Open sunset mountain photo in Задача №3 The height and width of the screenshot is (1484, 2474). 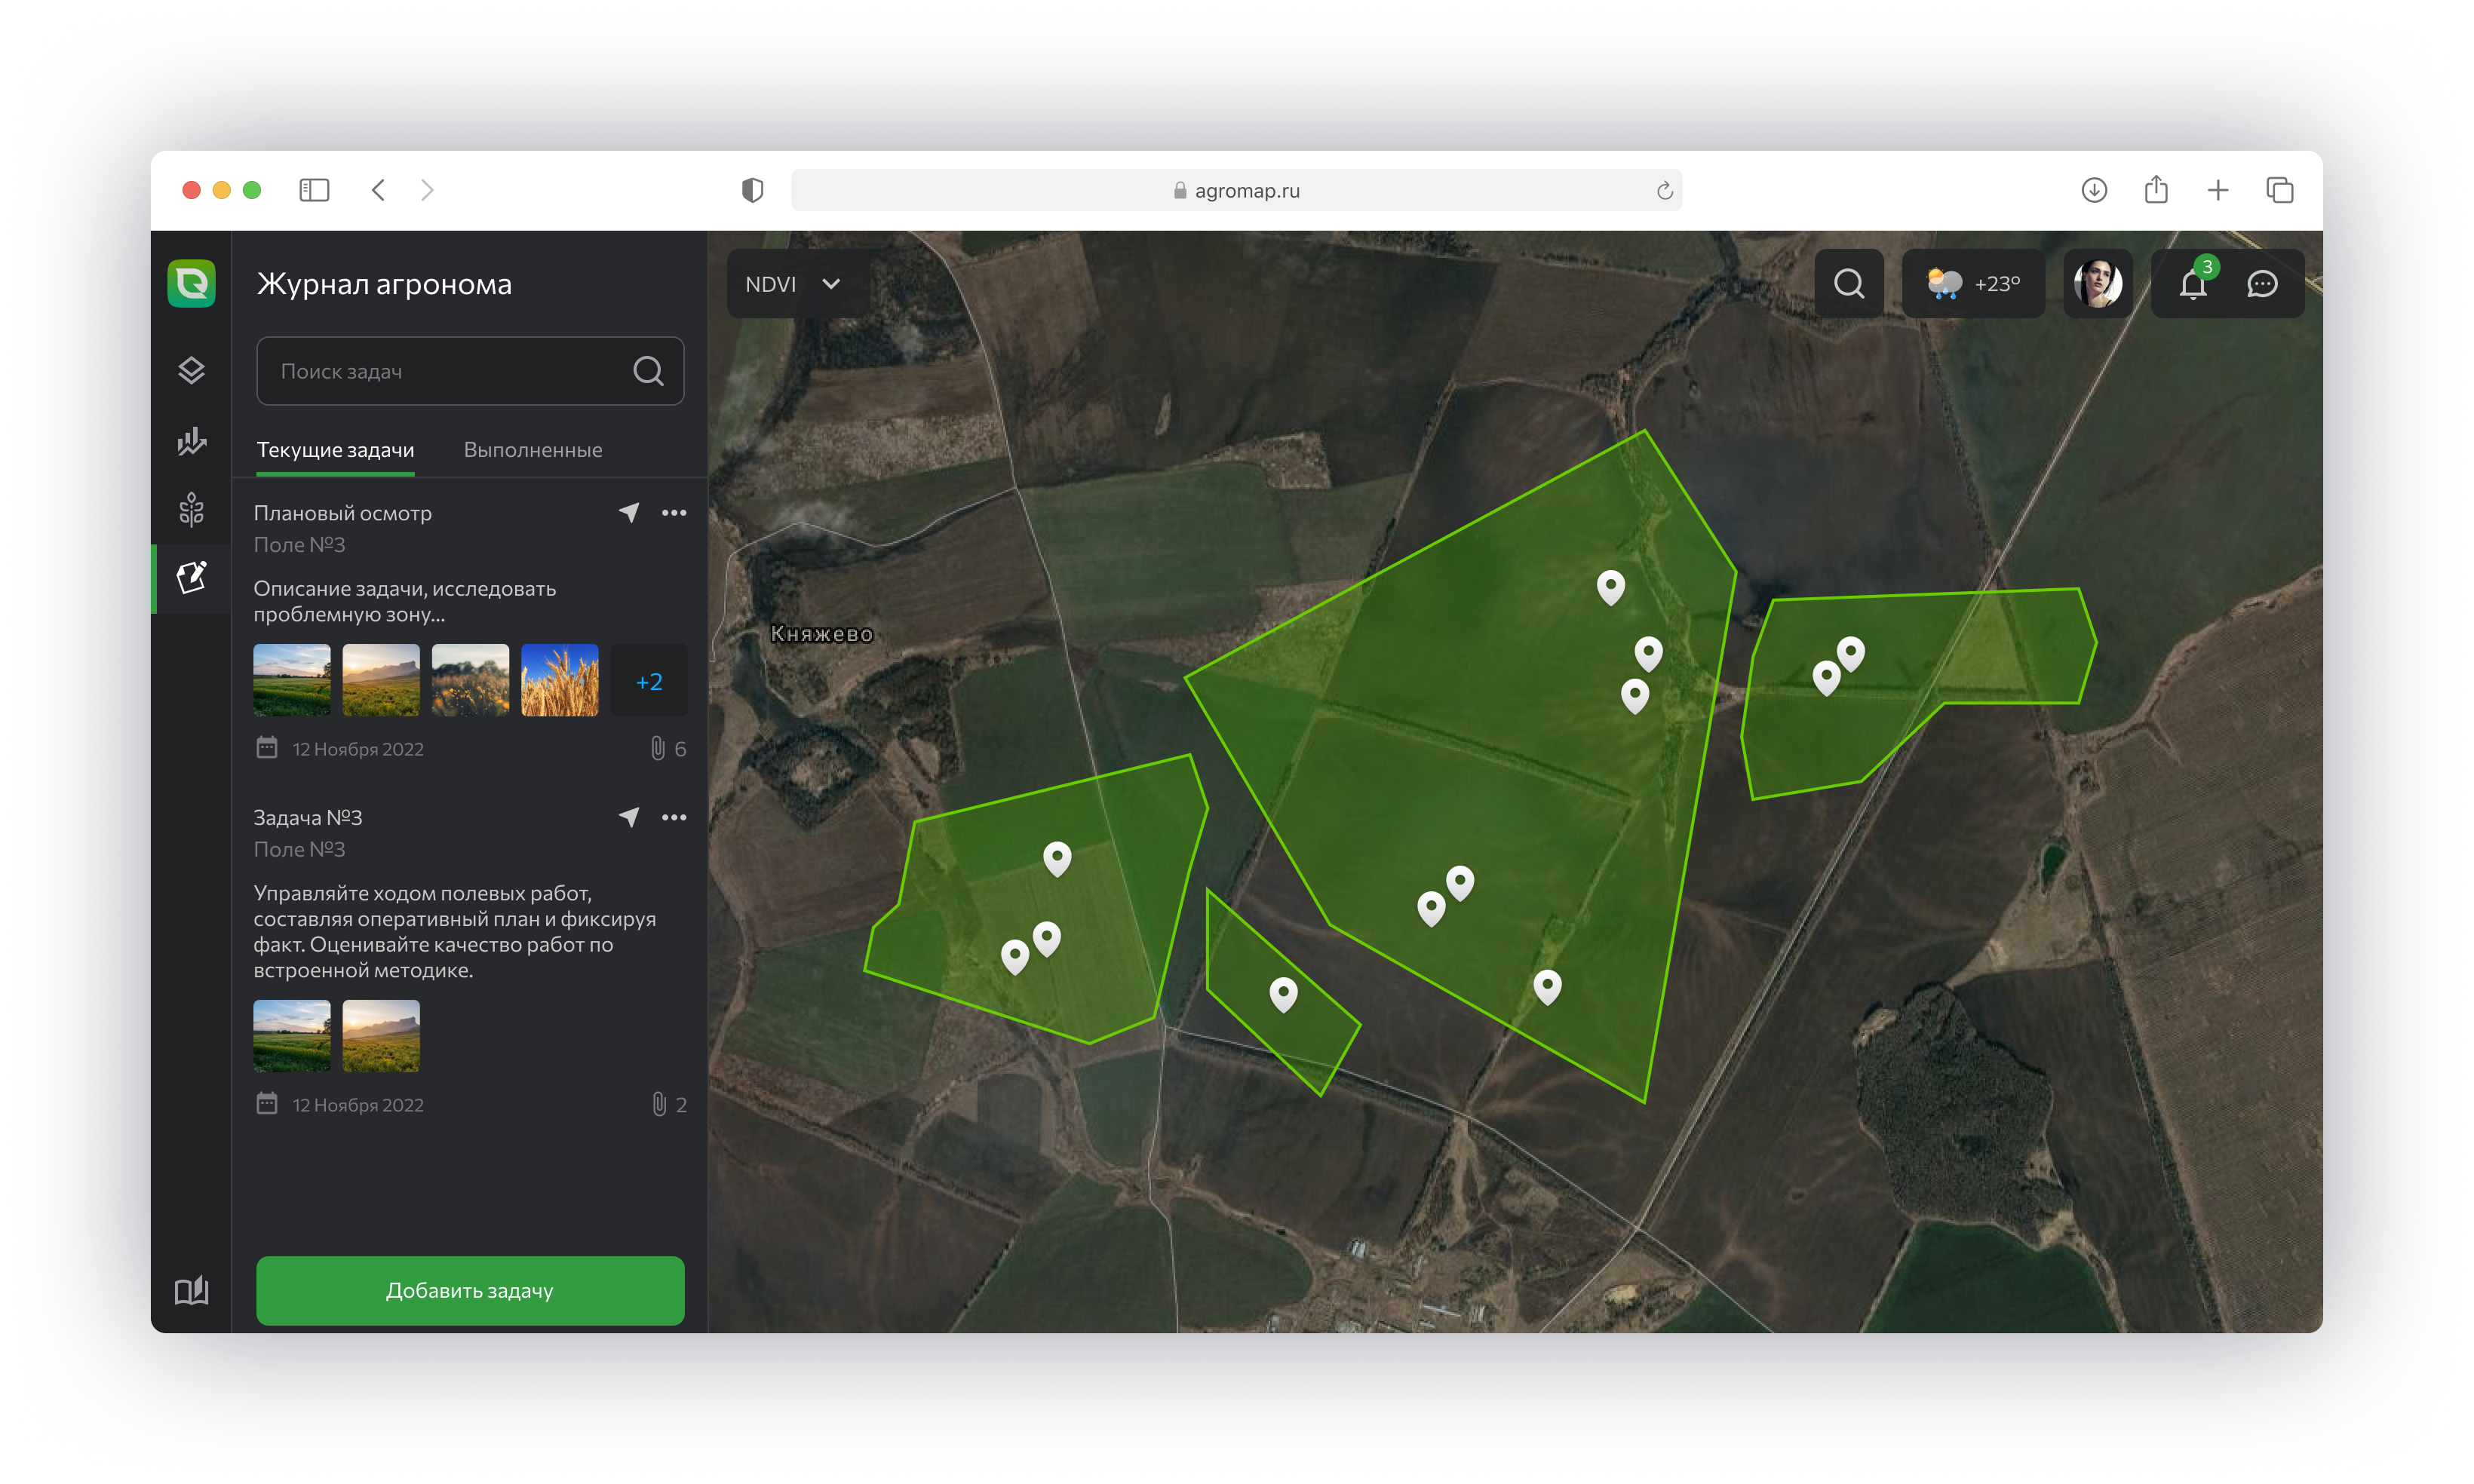[381, 1036]
